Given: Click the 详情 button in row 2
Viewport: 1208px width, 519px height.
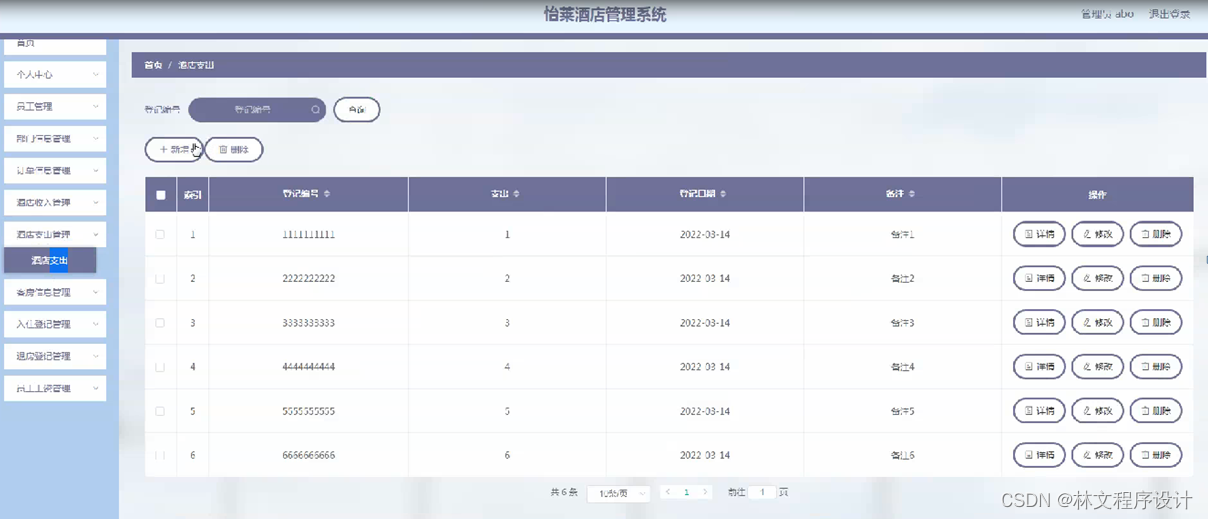Looking at the screenshot, I should coord(1039,278).
